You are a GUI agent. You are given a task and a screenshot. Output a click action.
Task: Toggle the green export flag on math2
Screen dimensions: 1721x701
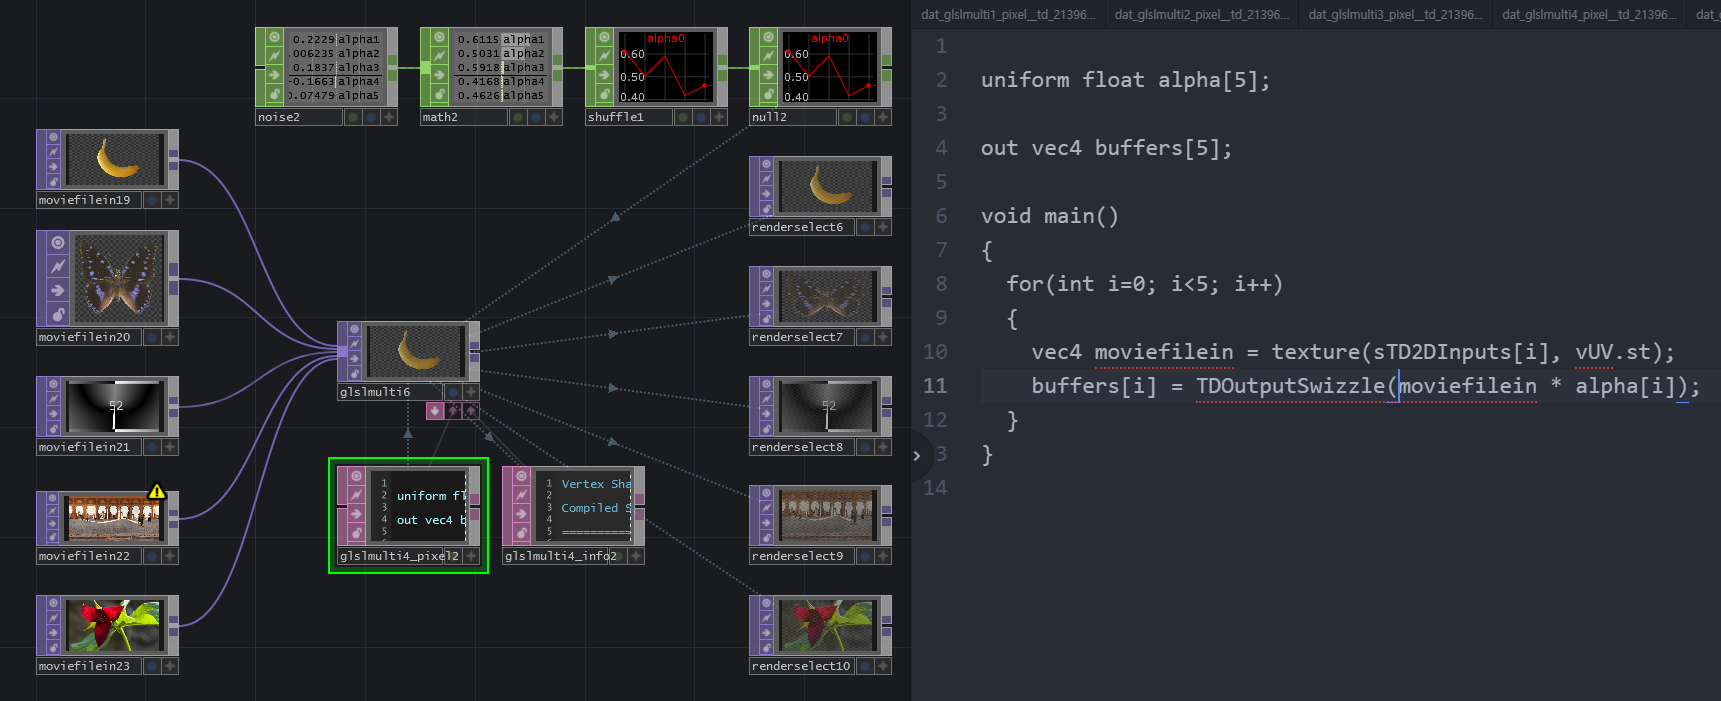[x=517, y=117]
